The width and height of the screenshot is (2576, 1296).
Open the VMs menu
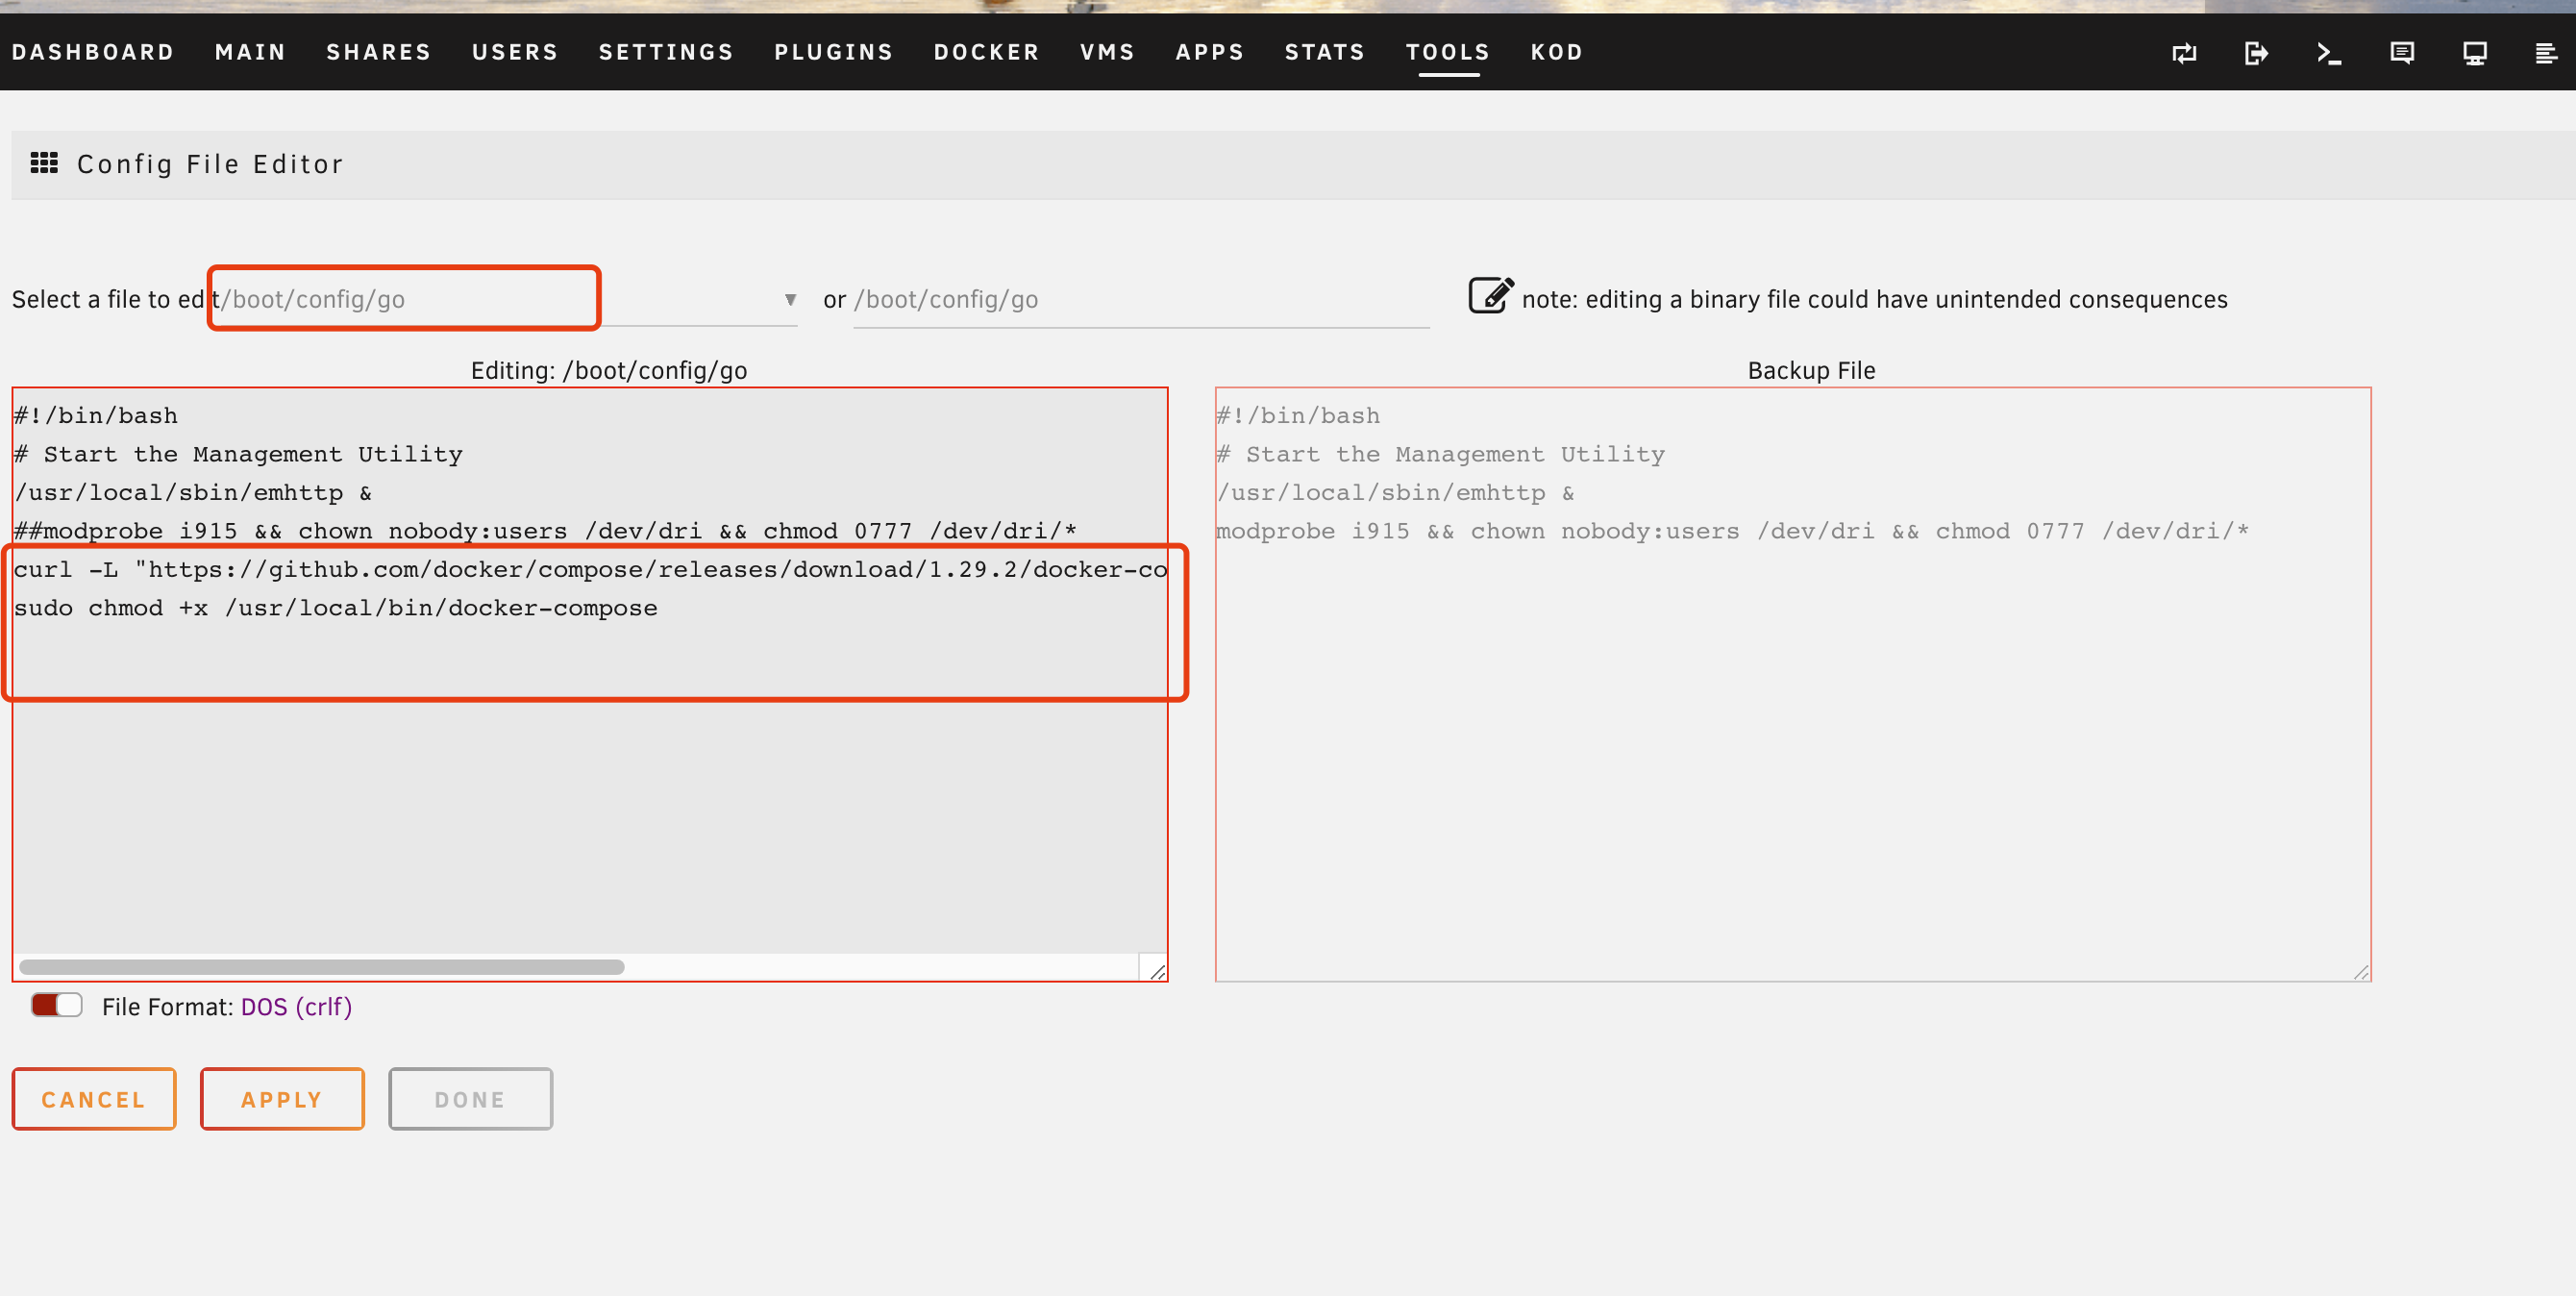[1108, 52]
